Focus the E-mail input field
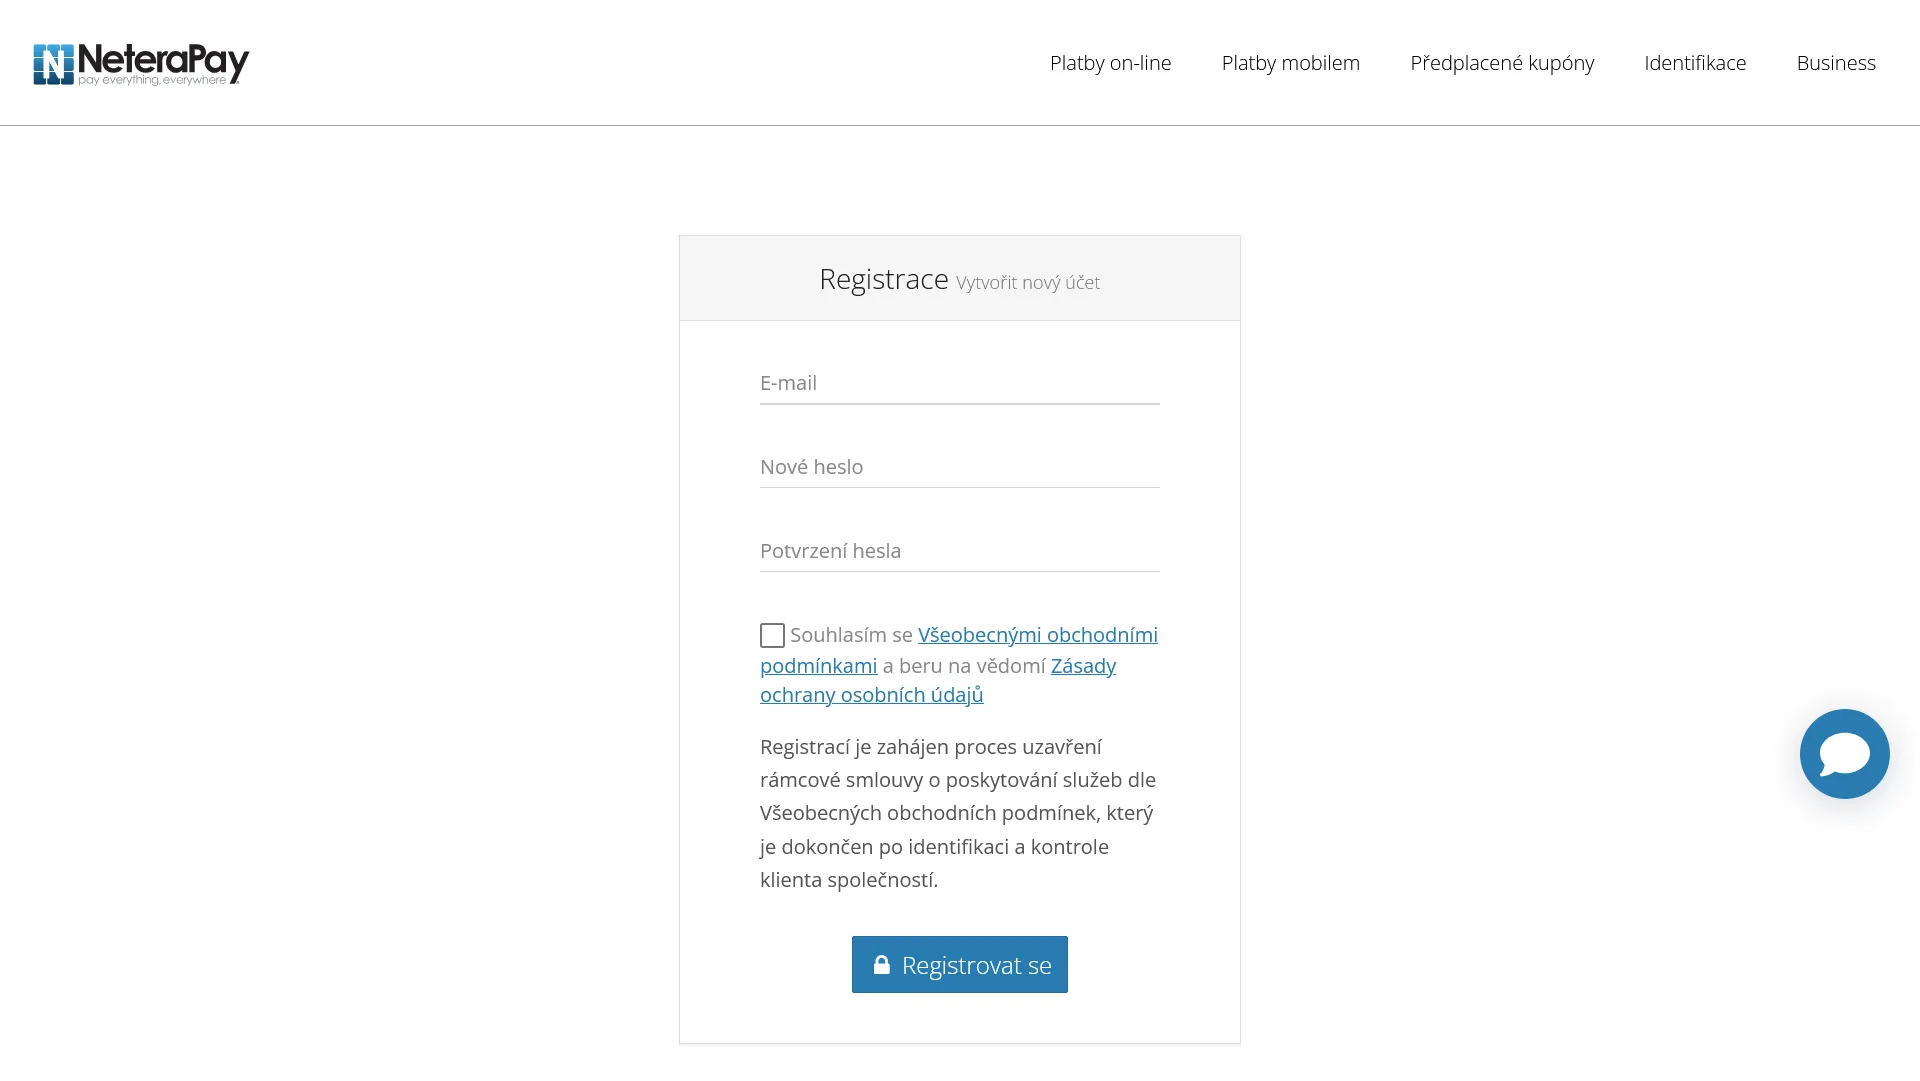This screenshot has width=1920, height=1081. click(x=959, y=384)
